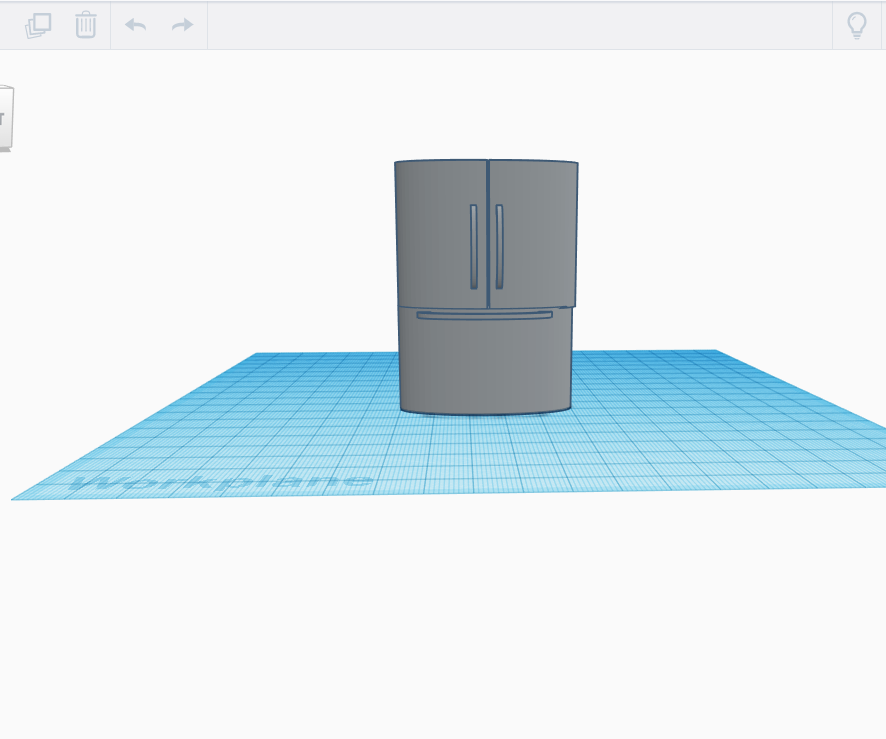Viewport: 886px width, 739px height.
Task: Click the right door's vertical handle
Action: [499, 246]
